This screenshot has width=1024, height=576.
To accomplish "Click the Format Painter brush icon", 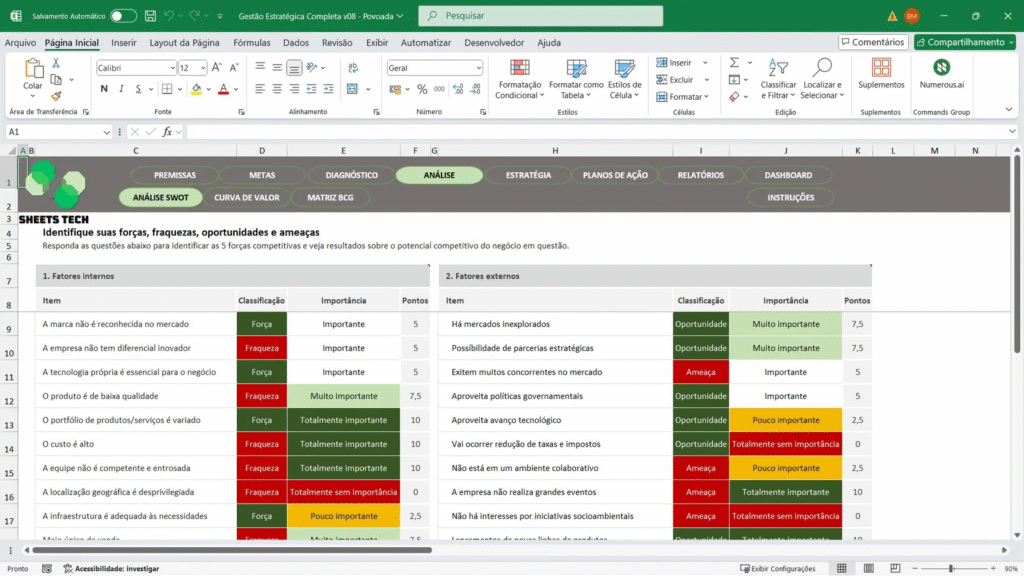I will tap(56, 96).
